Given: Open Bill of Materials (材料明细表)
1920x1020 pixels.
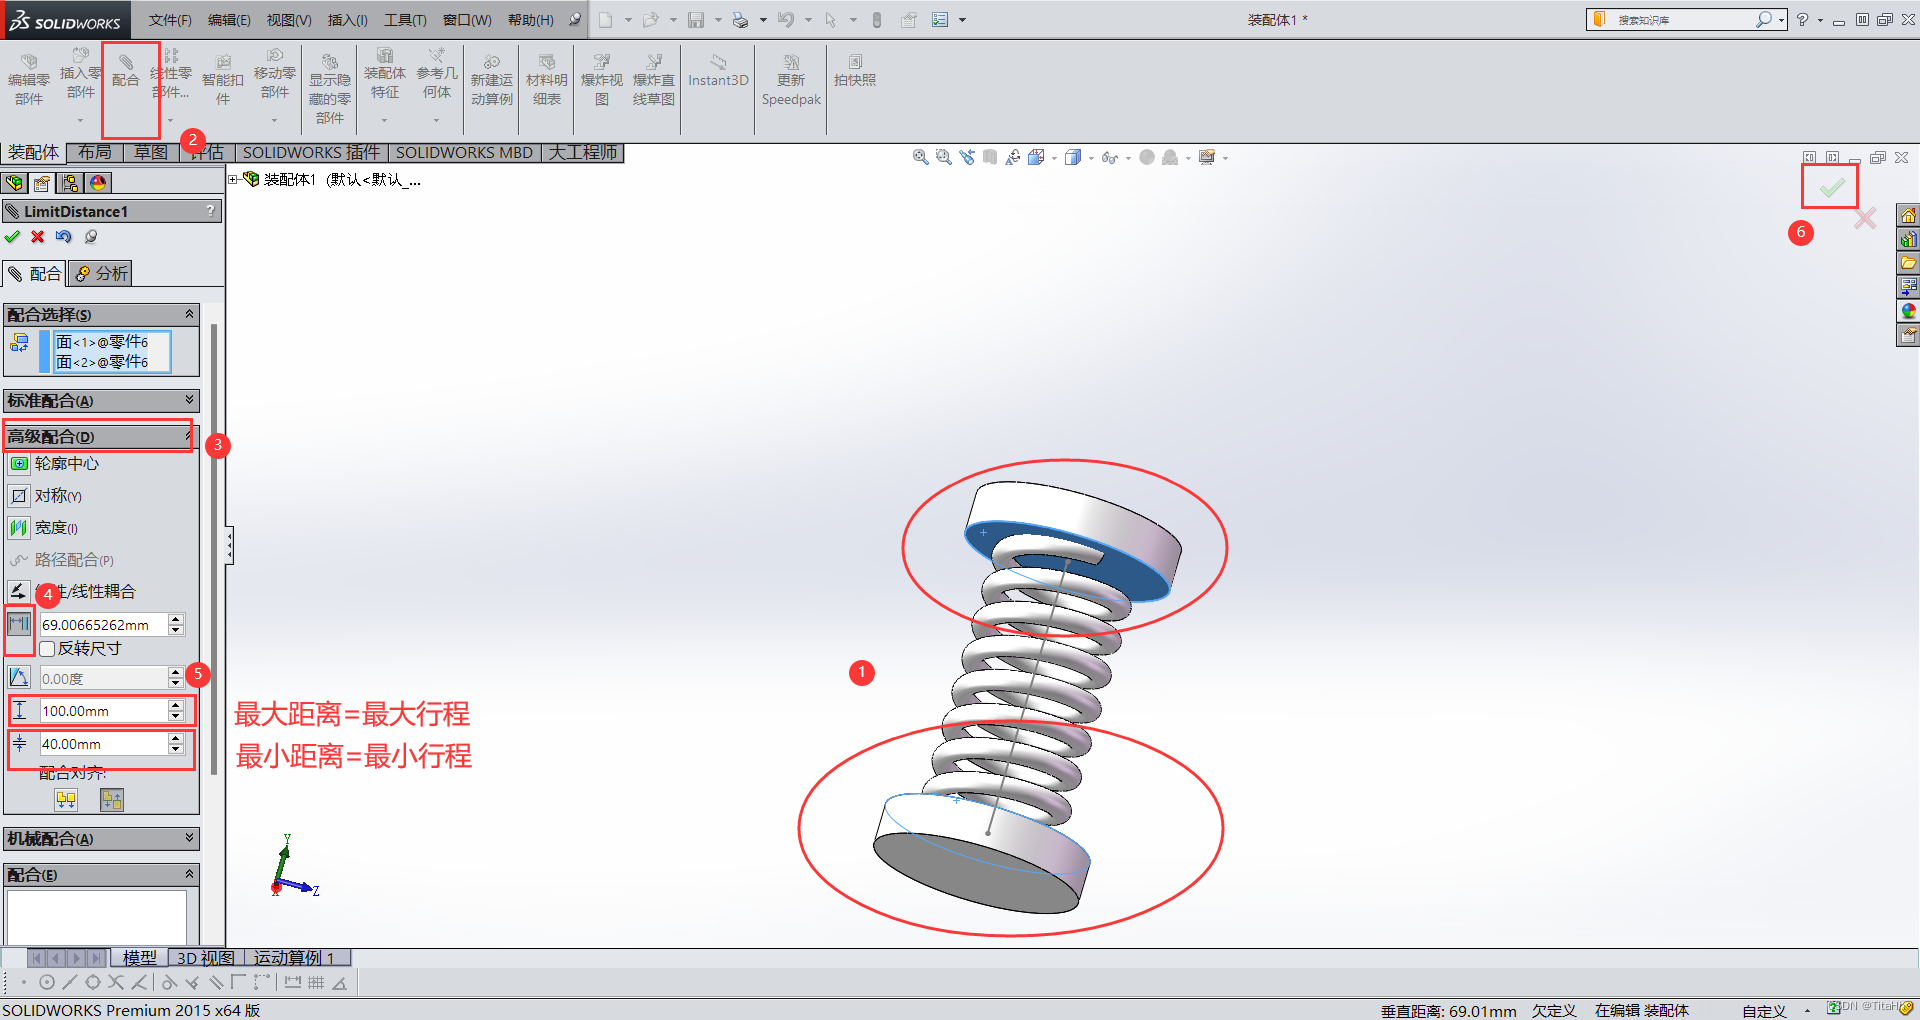Looking at the screenshot, I should 546,80.
